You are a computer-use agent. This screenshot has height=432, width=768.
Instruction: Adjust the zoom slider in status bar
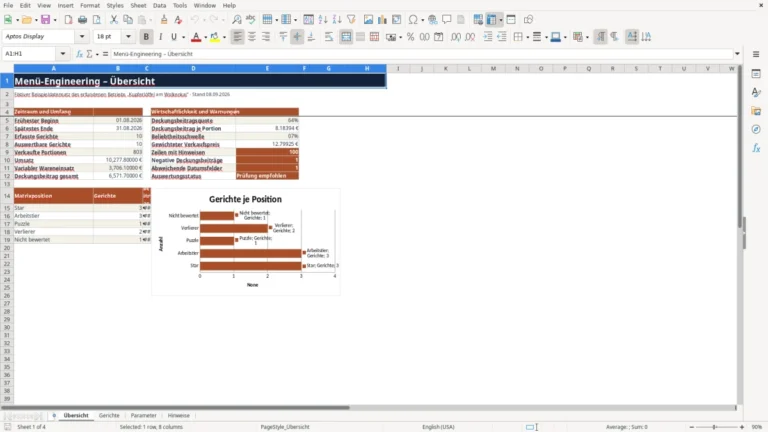[714, 427]
